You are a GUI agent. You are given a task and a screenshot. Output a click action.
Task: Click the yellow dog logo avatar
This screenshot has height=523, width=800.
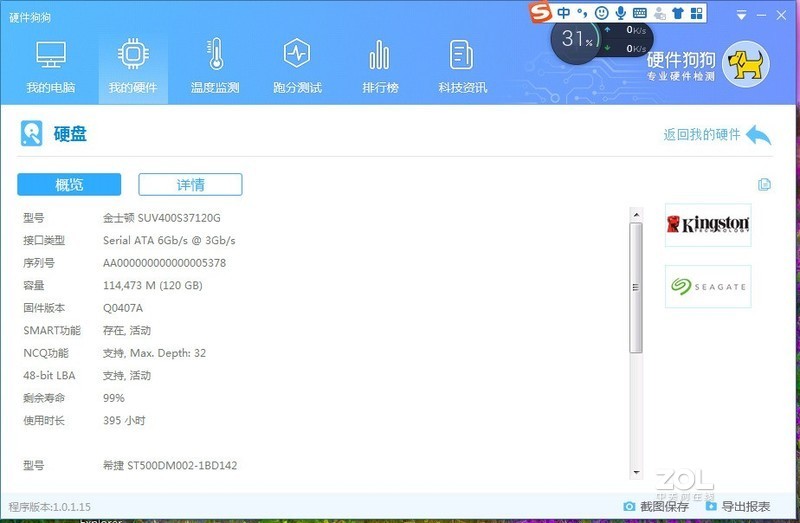[x=745, y=64]
